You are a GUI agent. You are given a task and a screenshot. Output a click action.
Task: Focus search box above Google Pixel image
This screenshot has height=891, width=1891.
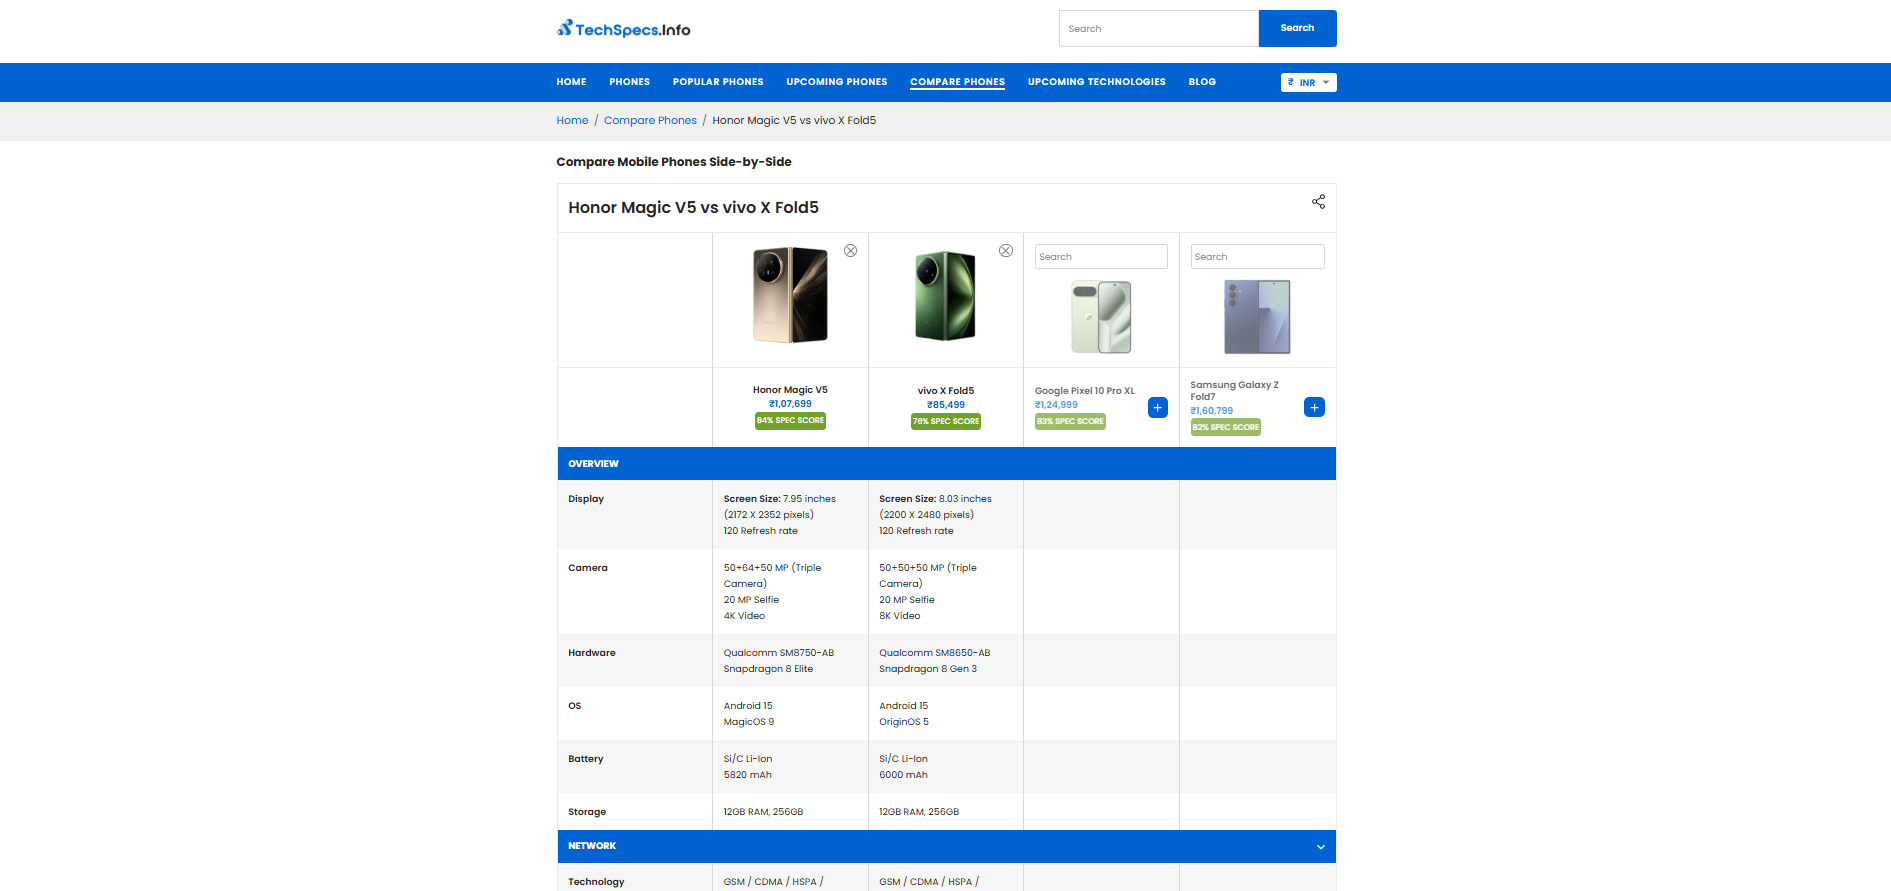click(1101, 257)
